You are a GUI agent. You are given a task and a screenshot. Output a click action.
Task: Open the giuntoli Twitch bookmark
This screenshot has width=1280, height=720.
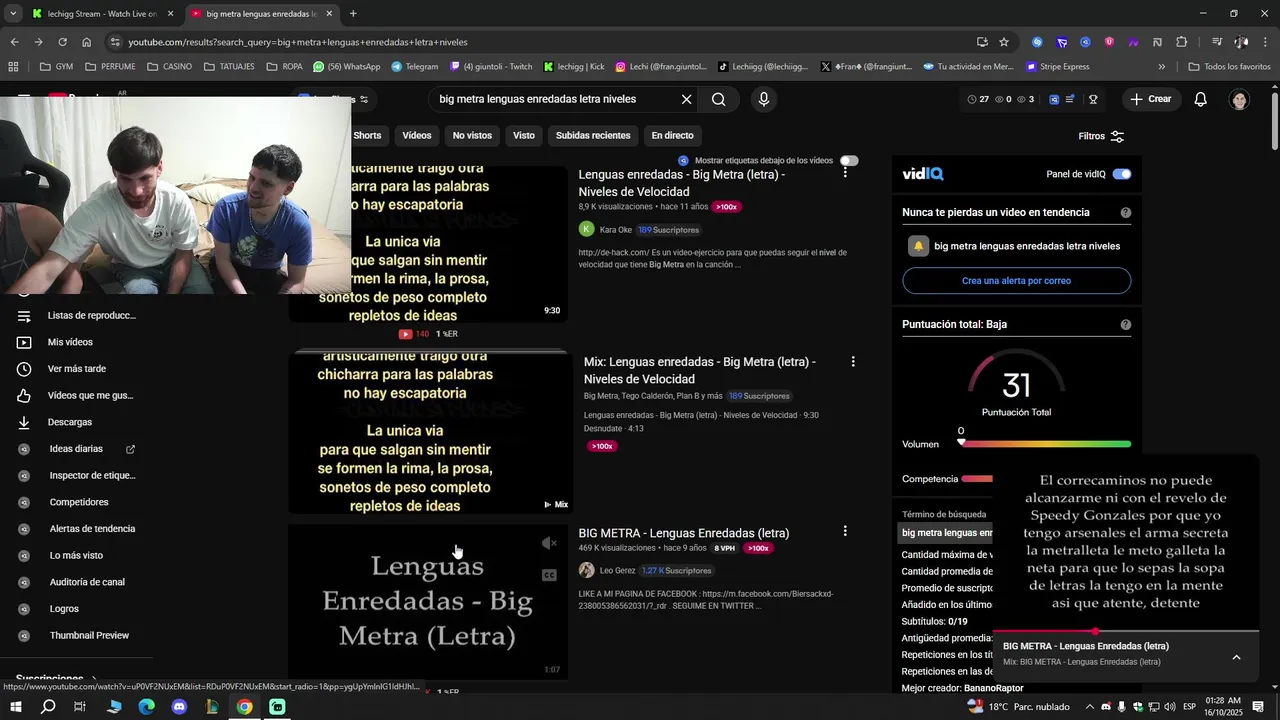(x=491, y=67)
